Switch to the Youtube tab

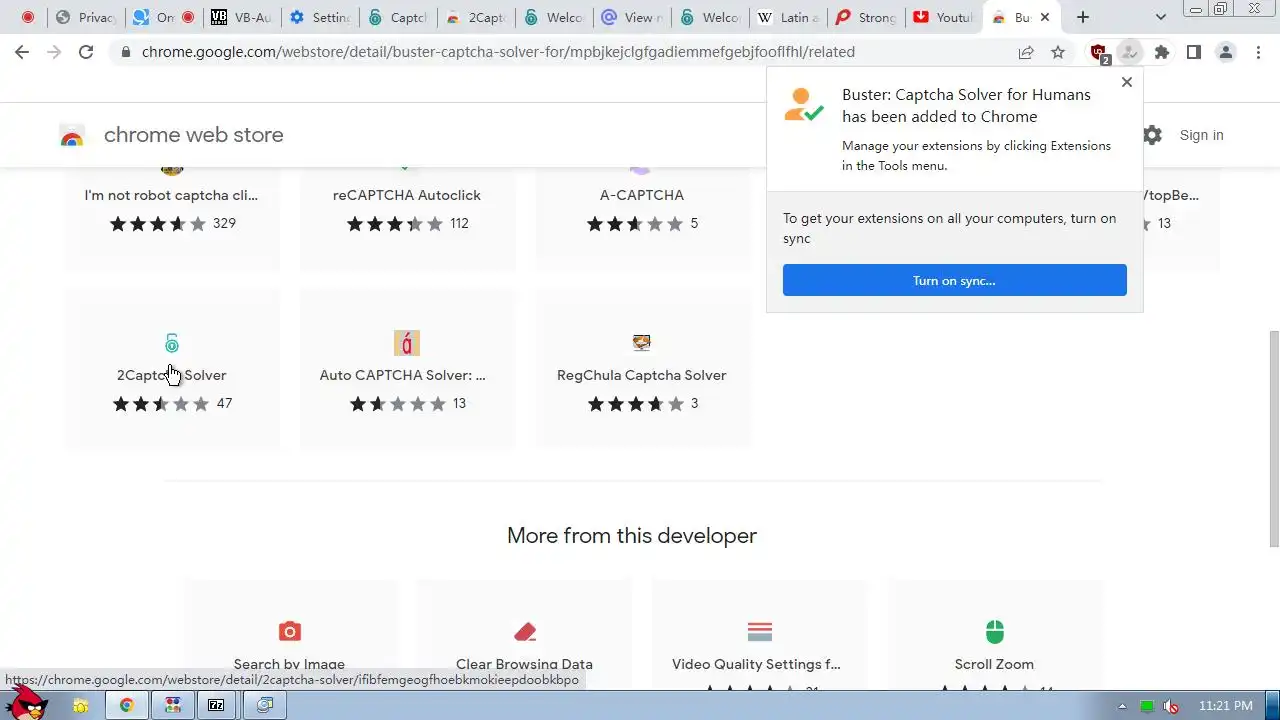click(943, 17)
